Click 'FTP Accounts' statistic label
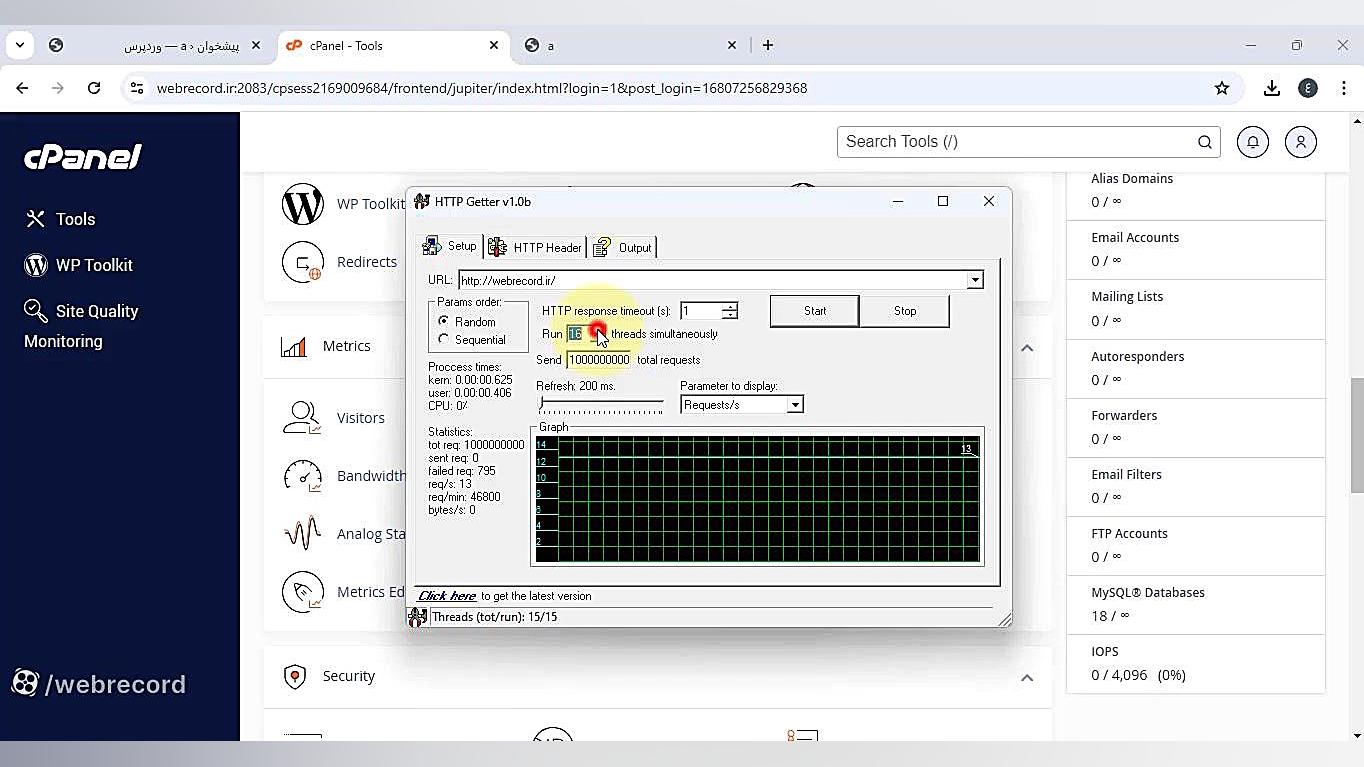The height and width of the screenshot is (767, 1364). pos(1129,534)
